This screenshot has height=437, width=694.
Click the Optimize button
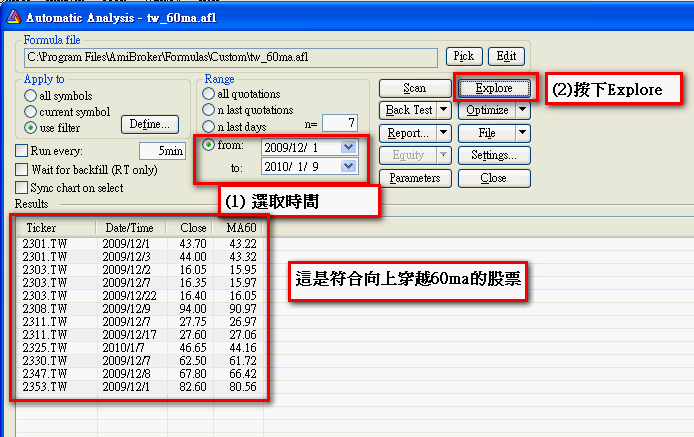[x=487, y=110]
